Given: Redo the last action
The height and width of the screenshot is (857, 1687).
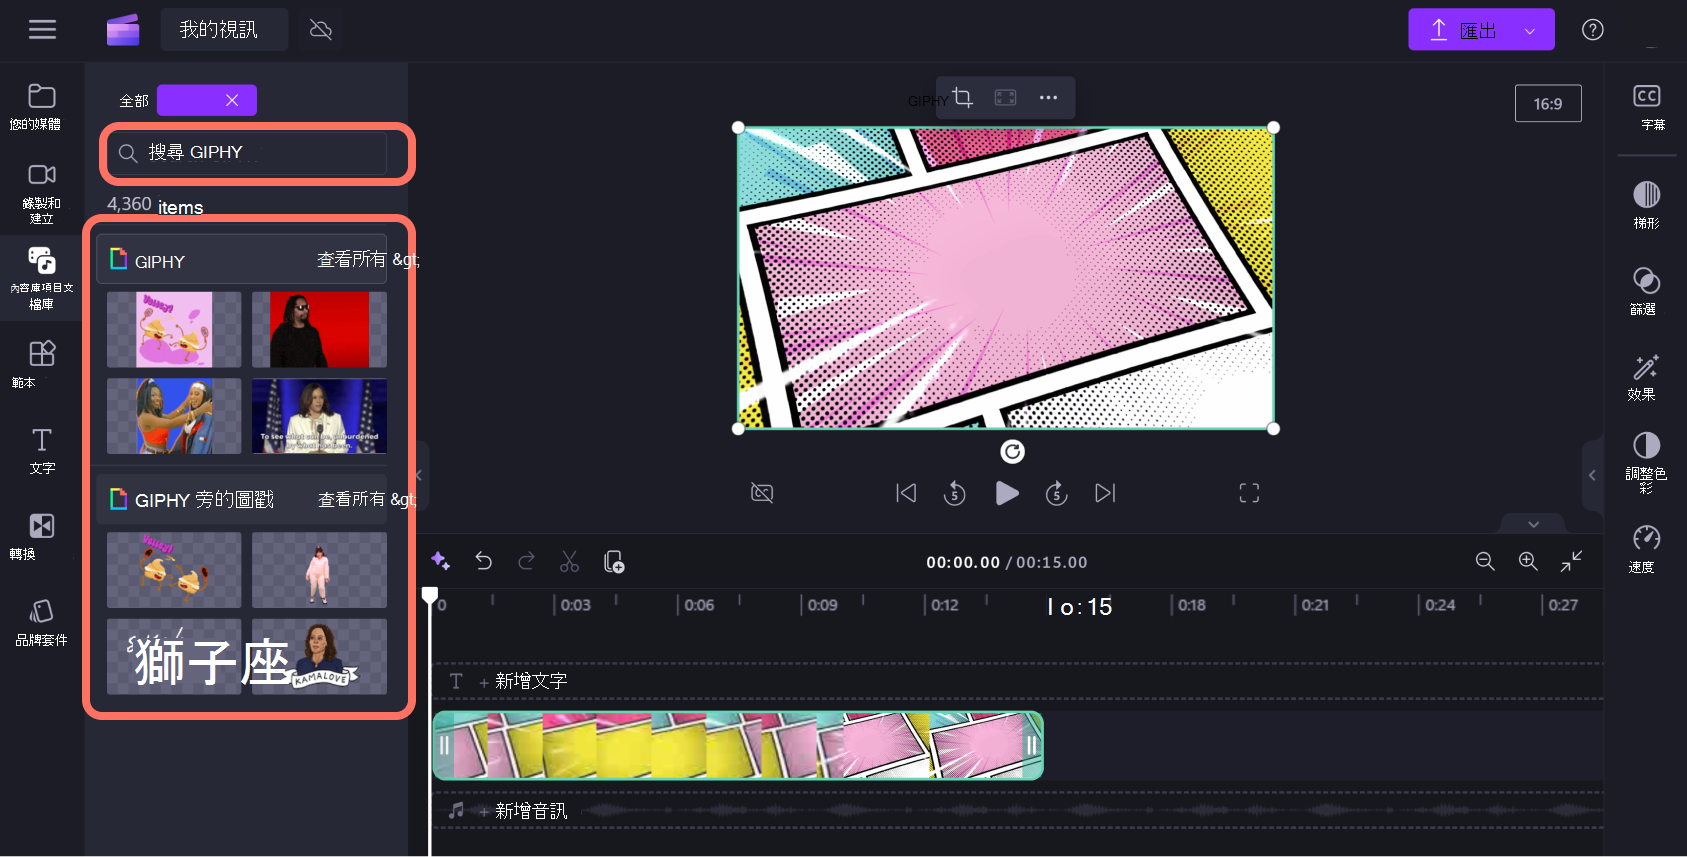Looking at the screenshot, I should 526,561.
